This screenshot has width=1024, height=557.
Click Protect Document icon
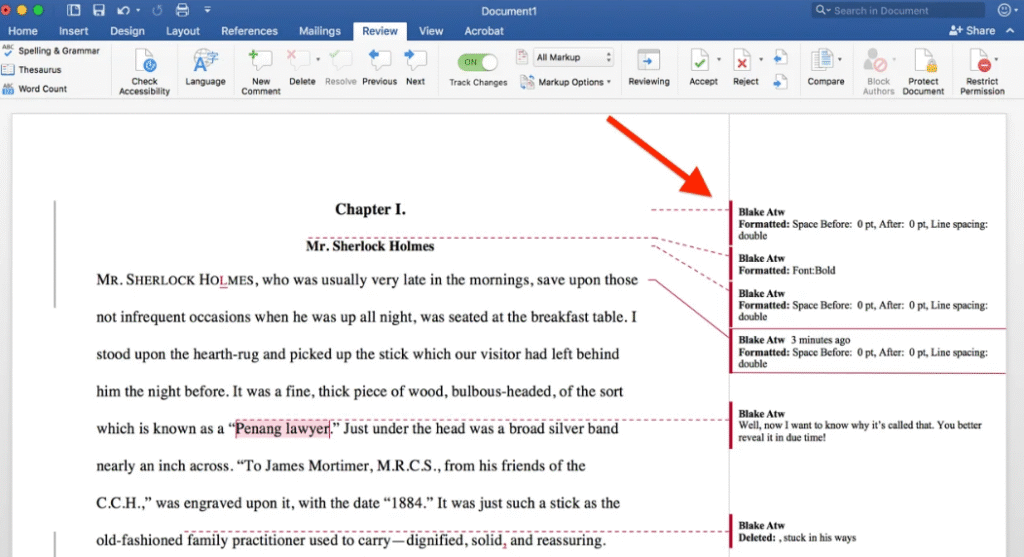click(x=923, y=60)
